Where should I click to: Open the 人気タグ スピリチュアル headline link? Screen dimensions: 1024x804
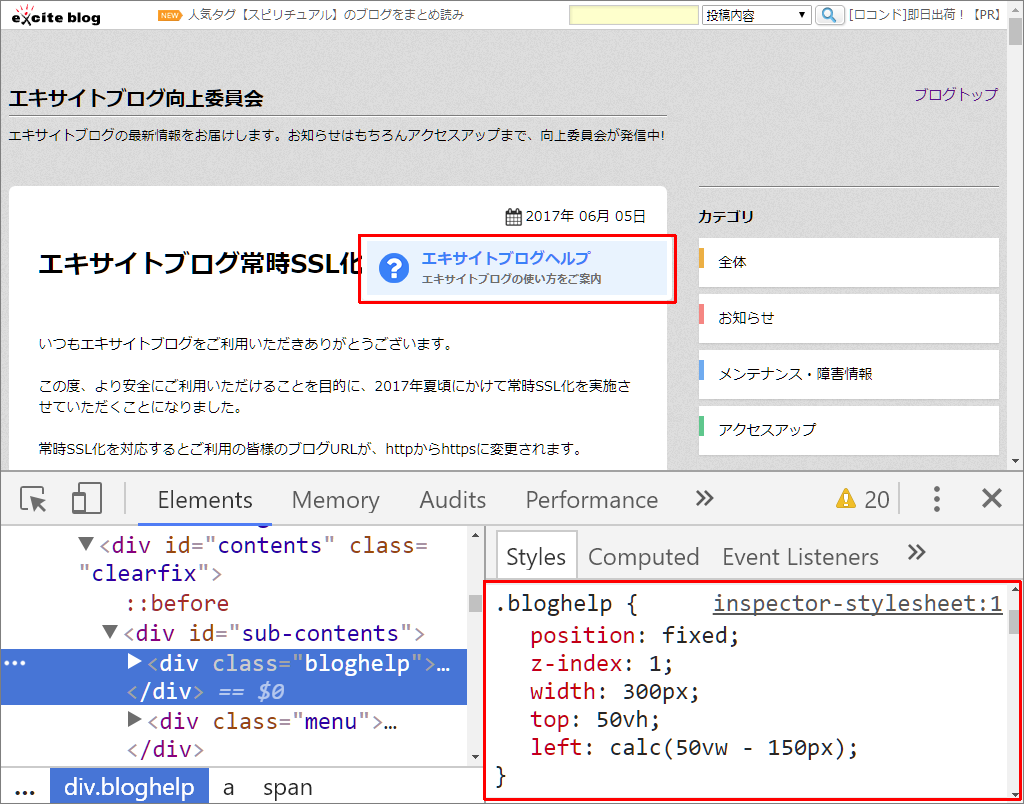(x=326, y=15)
